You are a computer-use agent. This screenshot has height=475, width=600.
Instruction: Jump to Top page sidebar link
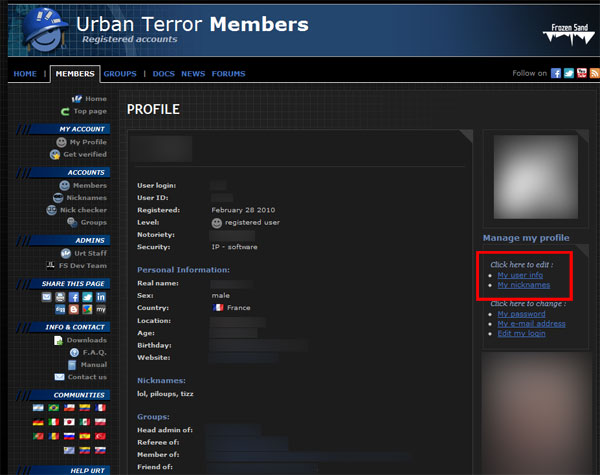point(84,111)
